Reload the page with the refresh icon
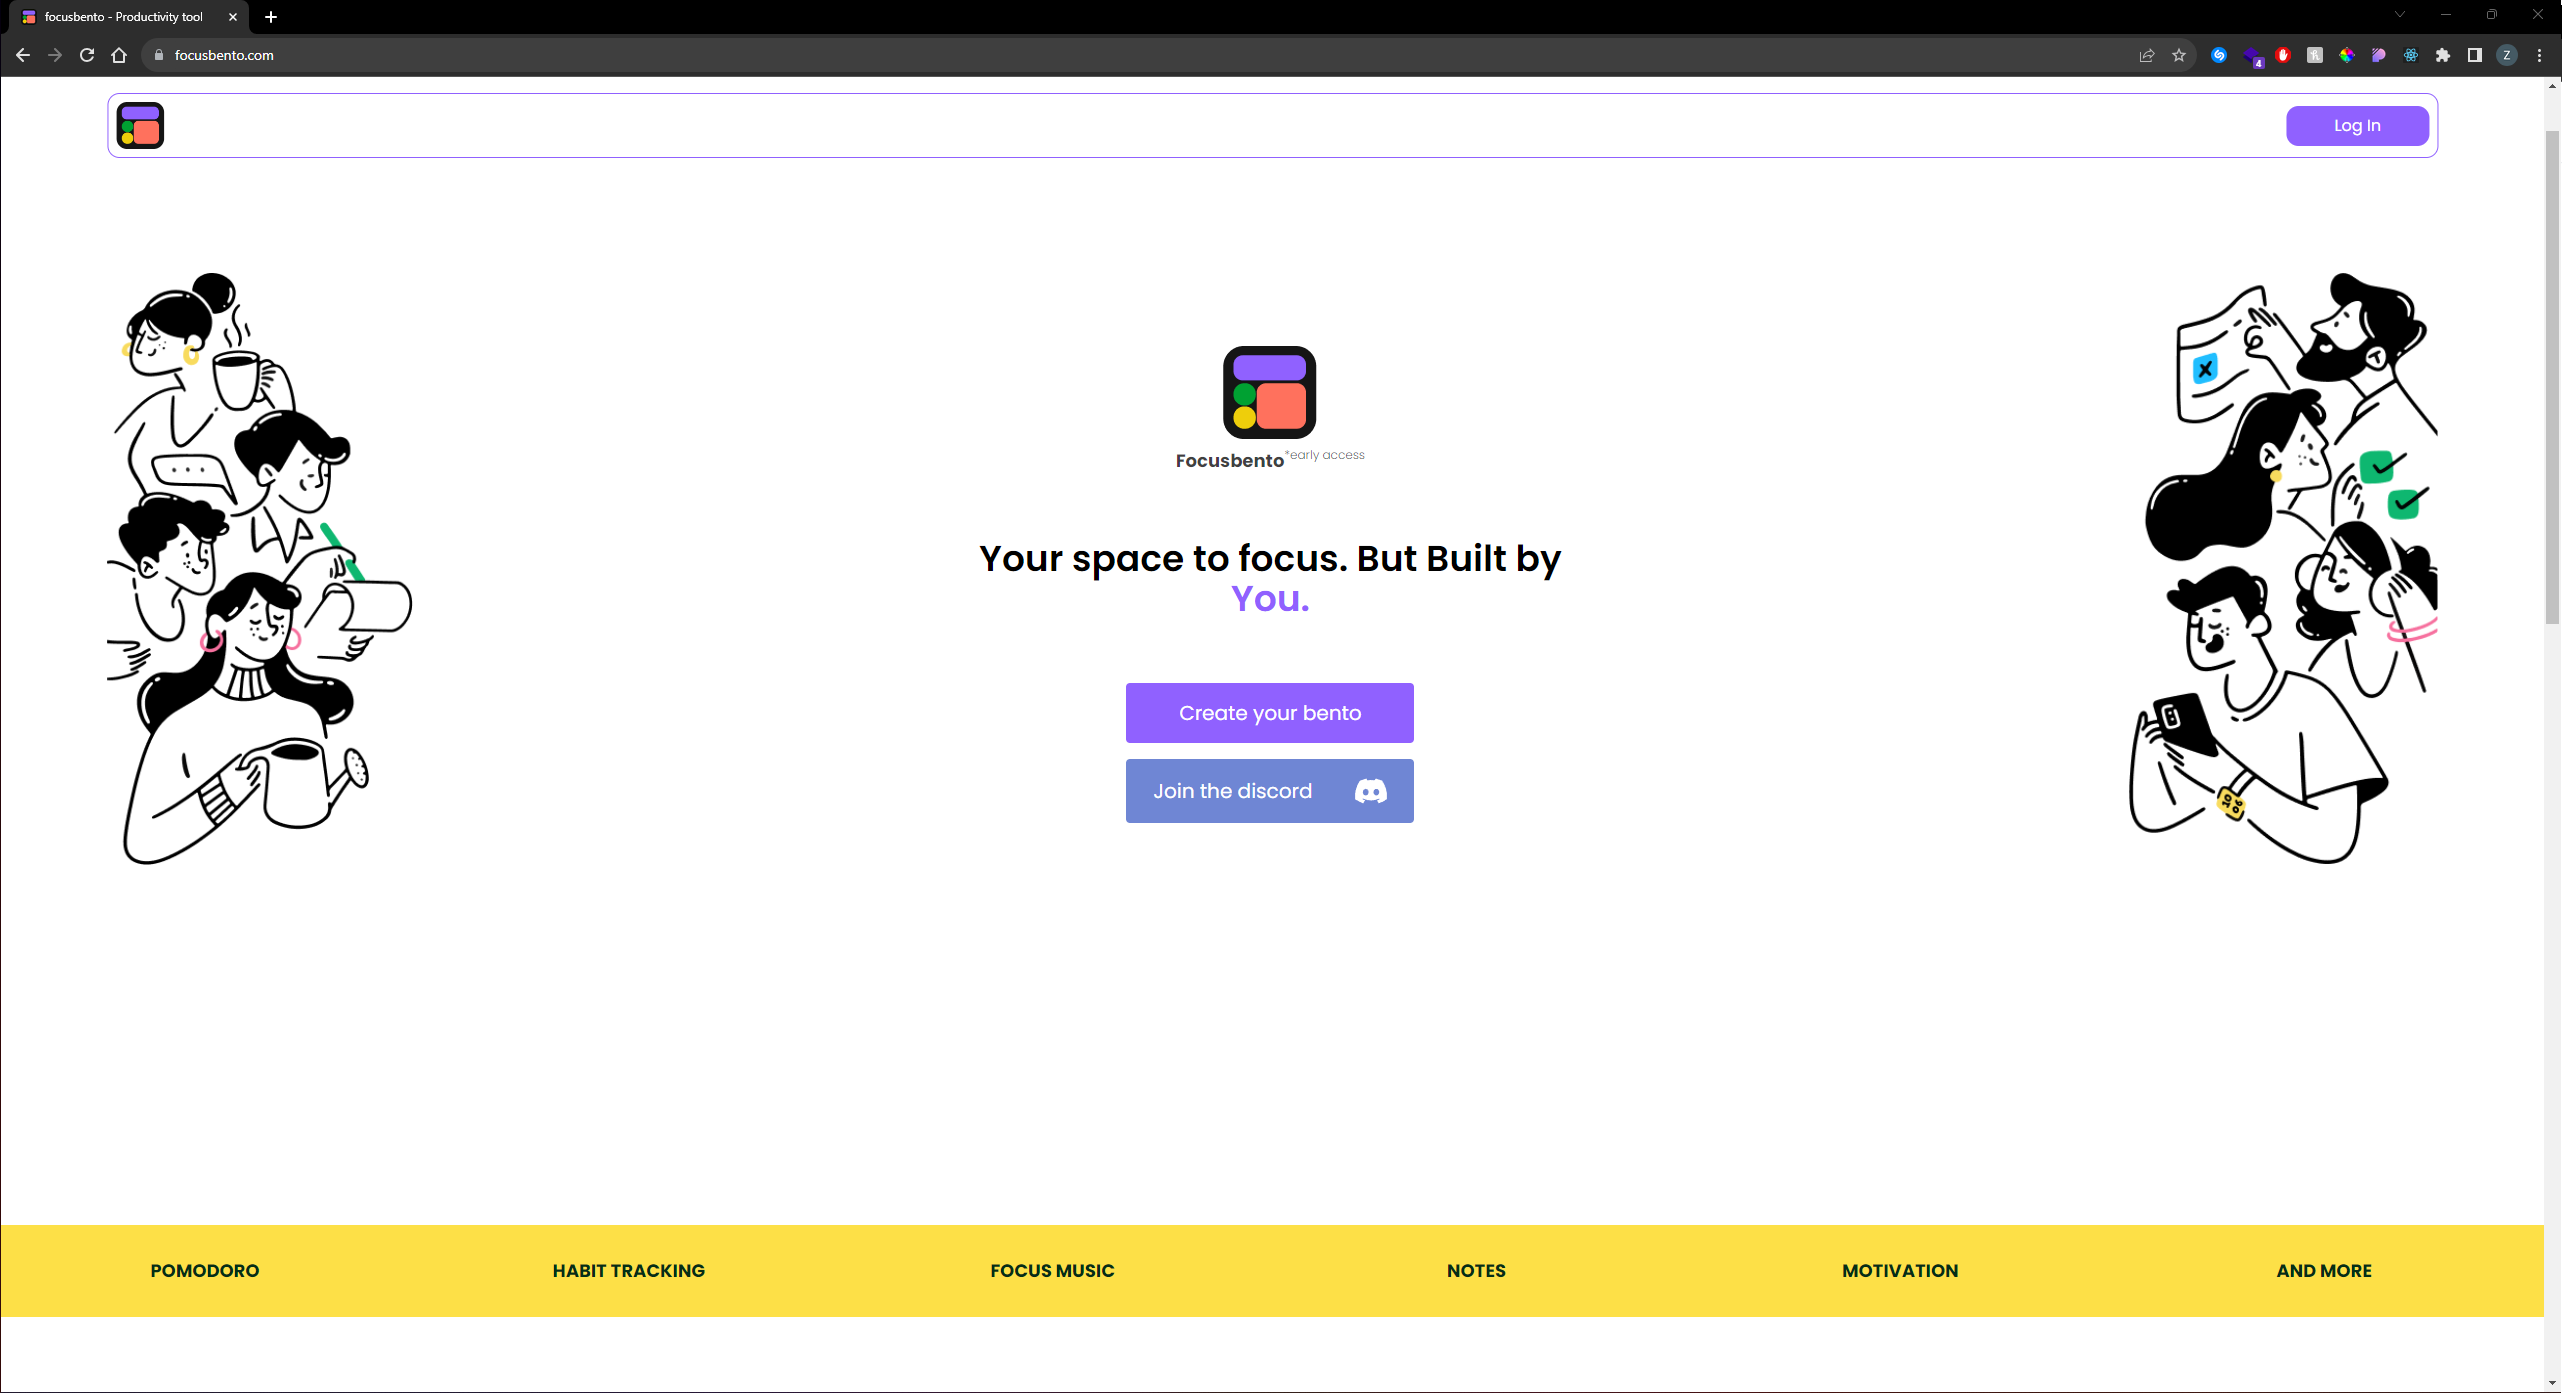Viewport: 2562px width, 1393px height. point(87,55)
